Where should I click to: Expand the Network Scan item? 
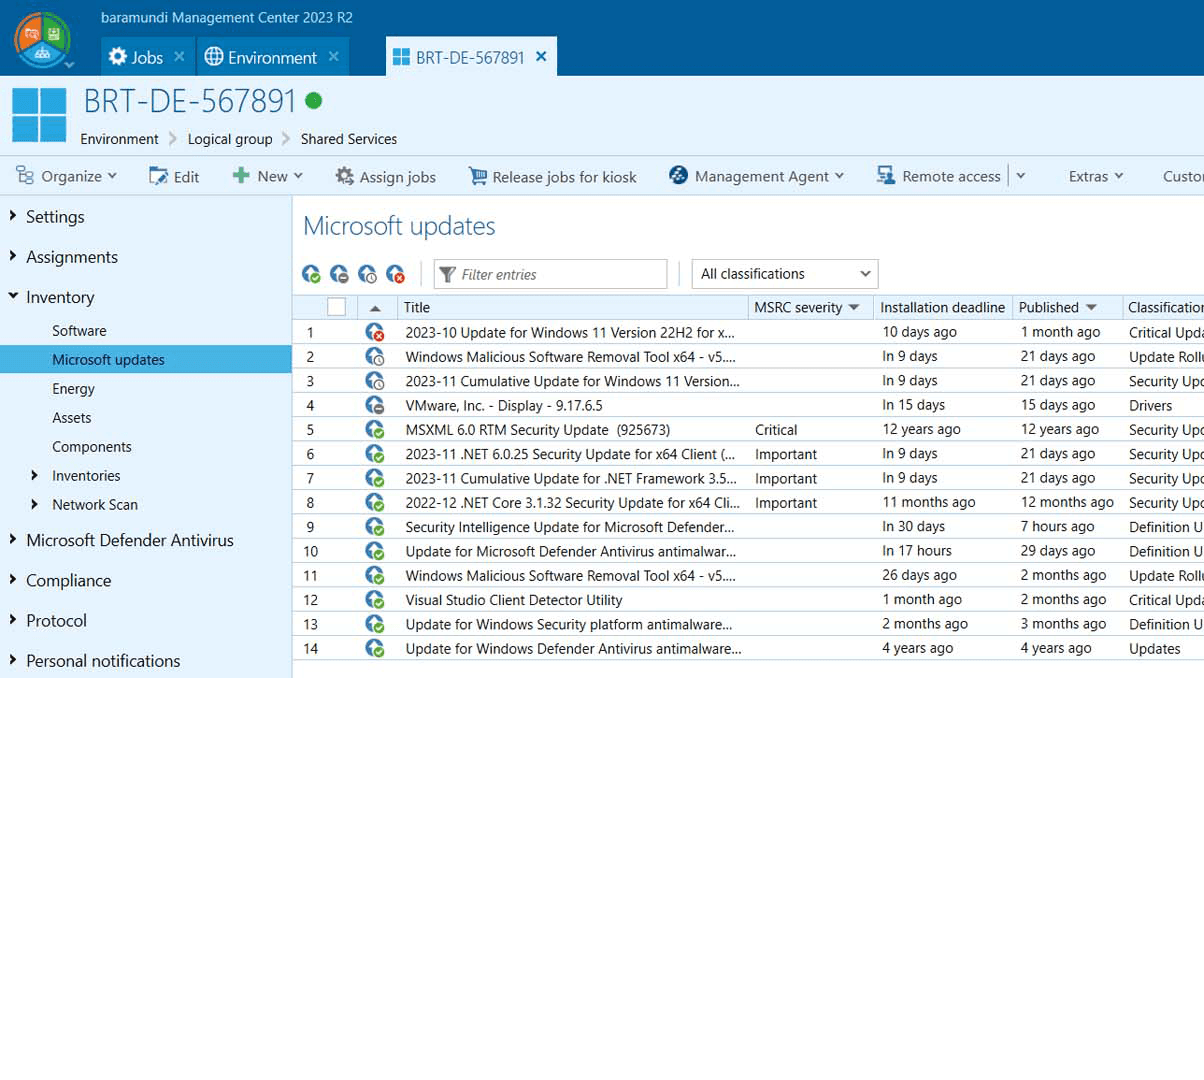[x=35, y=504]
